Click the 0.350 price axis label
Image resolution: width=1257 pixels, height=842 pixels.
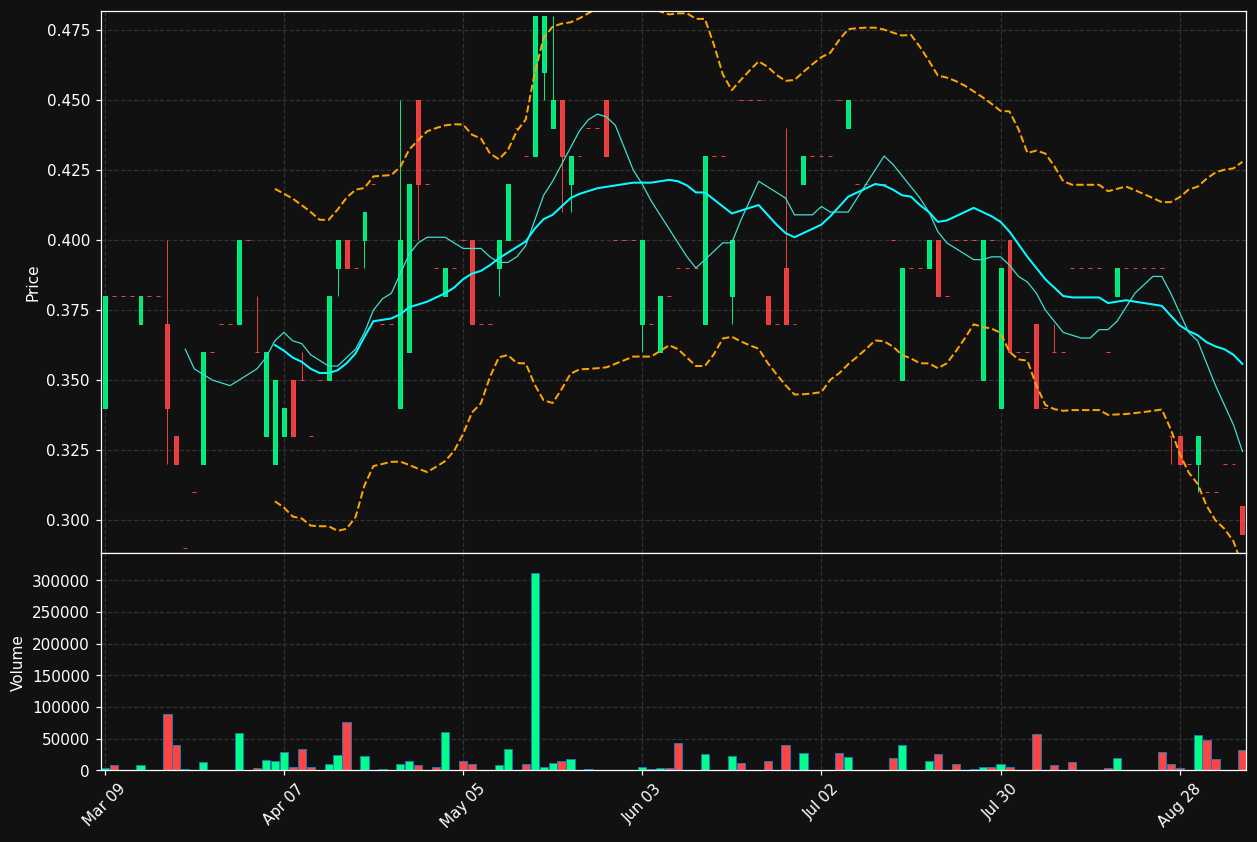(68, 381)
